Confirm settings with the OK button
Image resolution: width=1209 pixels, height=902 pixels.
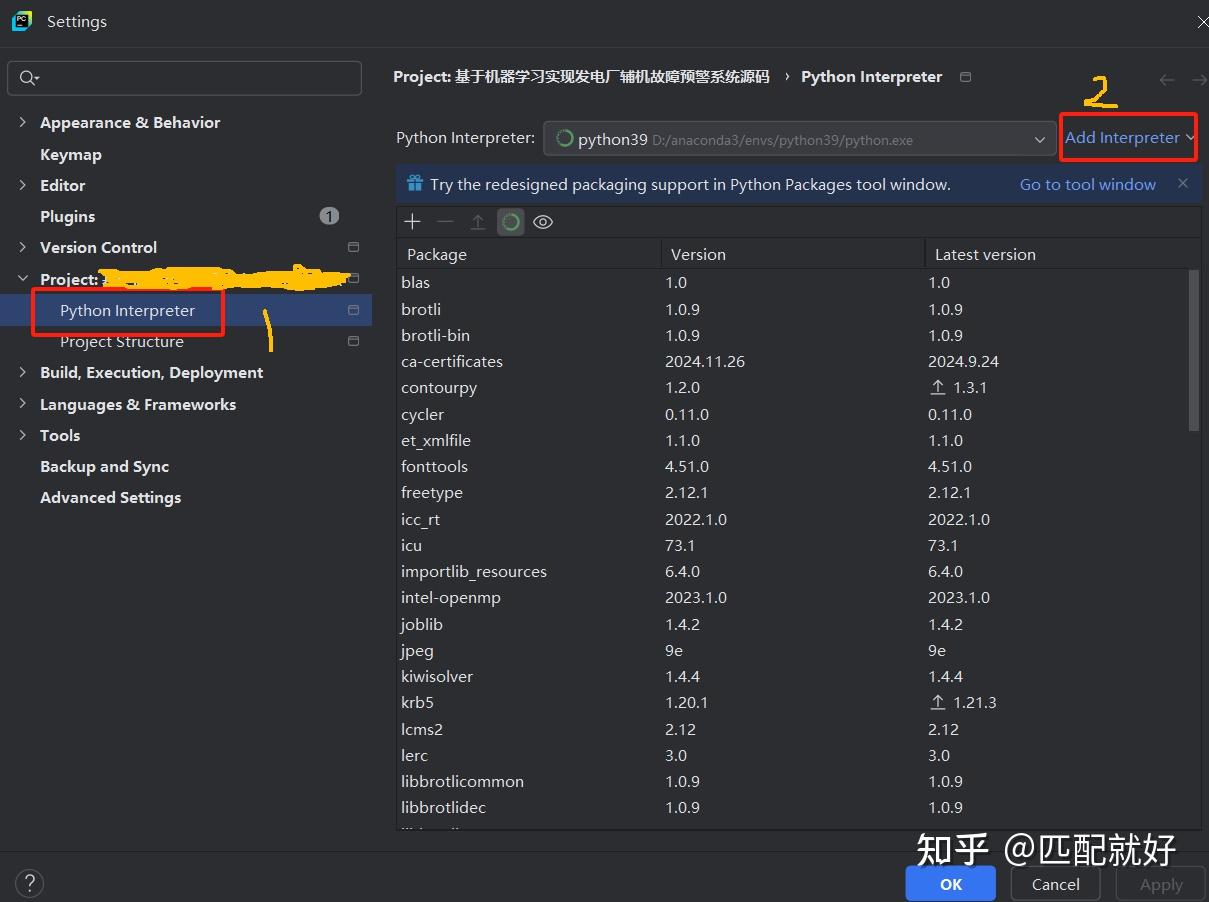[950, 883]
